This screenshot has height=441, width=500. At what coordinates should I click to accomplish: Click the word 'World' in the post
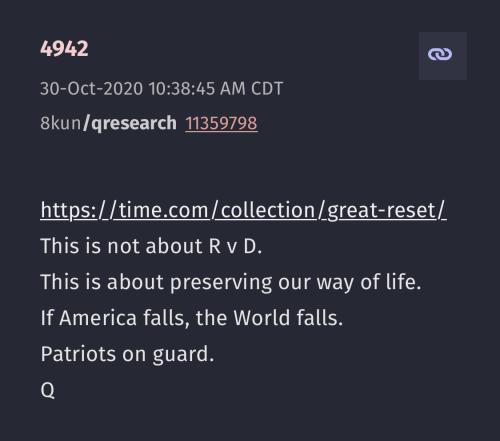click(262, 318)
